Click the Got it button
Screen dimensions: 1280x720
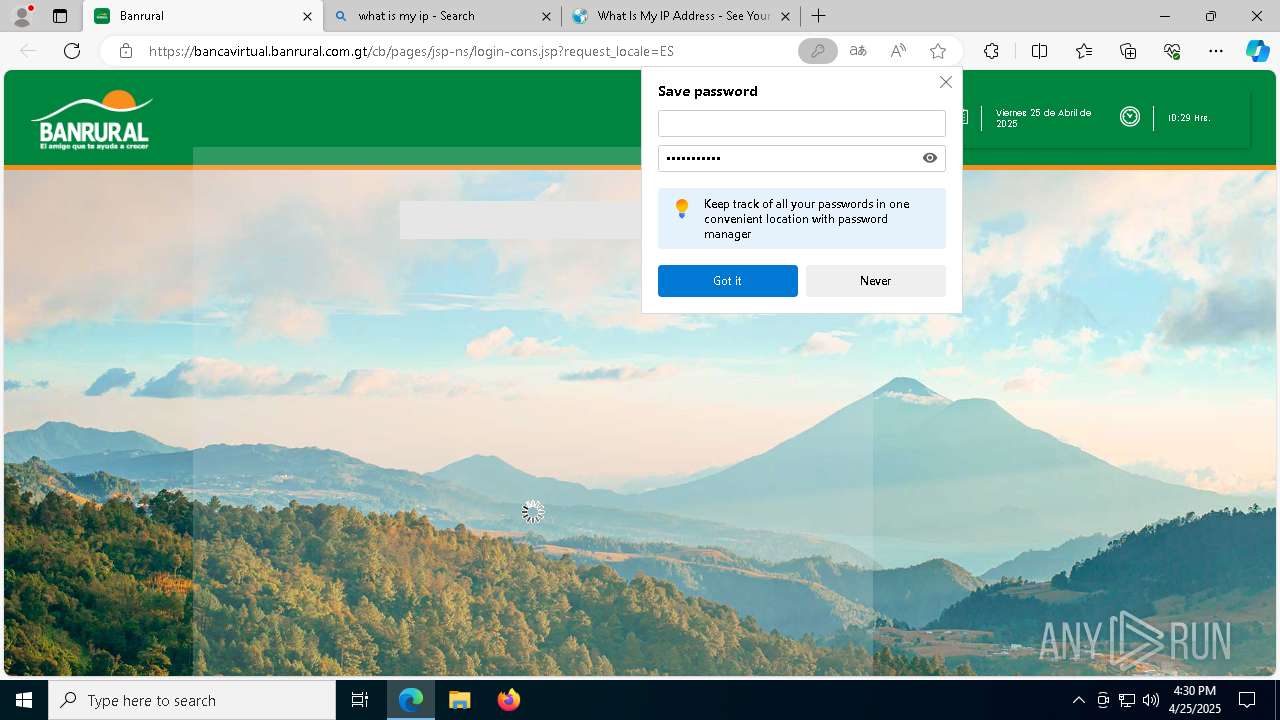[728, 281]
